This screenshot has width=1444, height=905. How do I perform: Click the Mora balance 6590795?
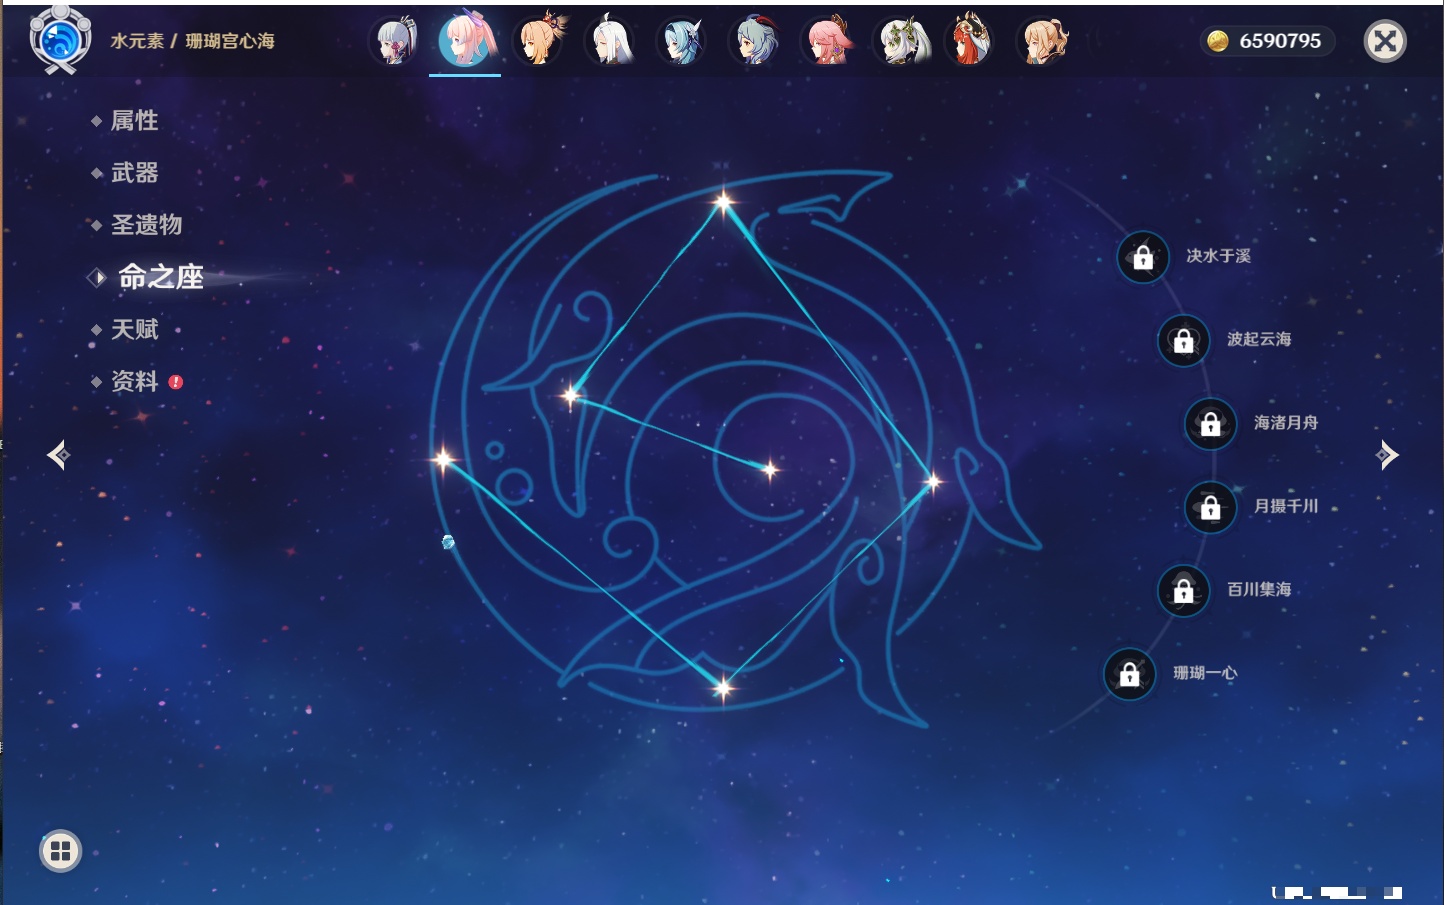[1280, 41]
